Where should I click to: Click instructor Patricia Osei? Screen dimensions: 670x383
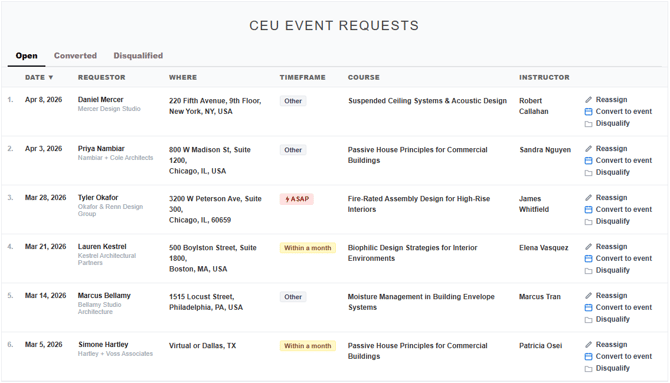coord(541,346)
